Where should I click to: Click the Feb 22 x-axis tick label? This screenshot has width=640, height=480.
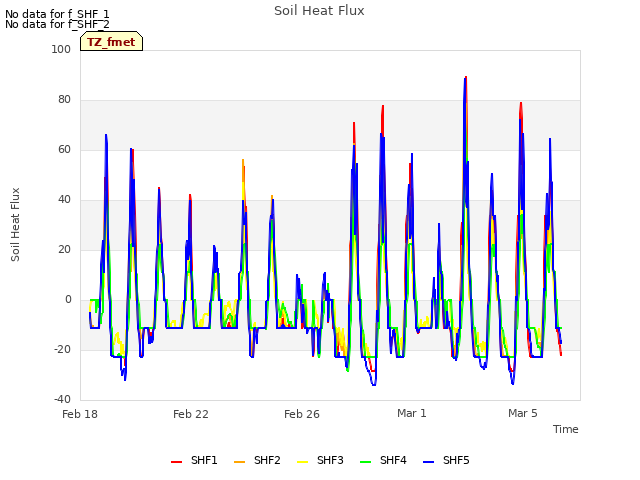coord(191,414)
